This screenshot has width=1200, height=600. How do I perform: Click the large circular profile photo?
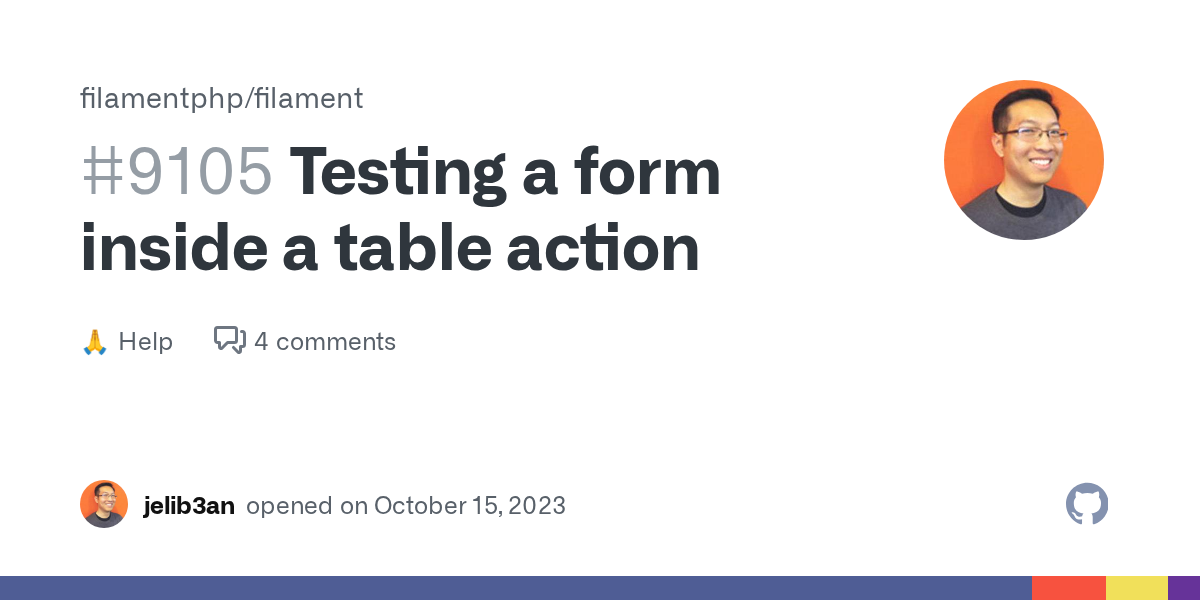pos(1023,160)
